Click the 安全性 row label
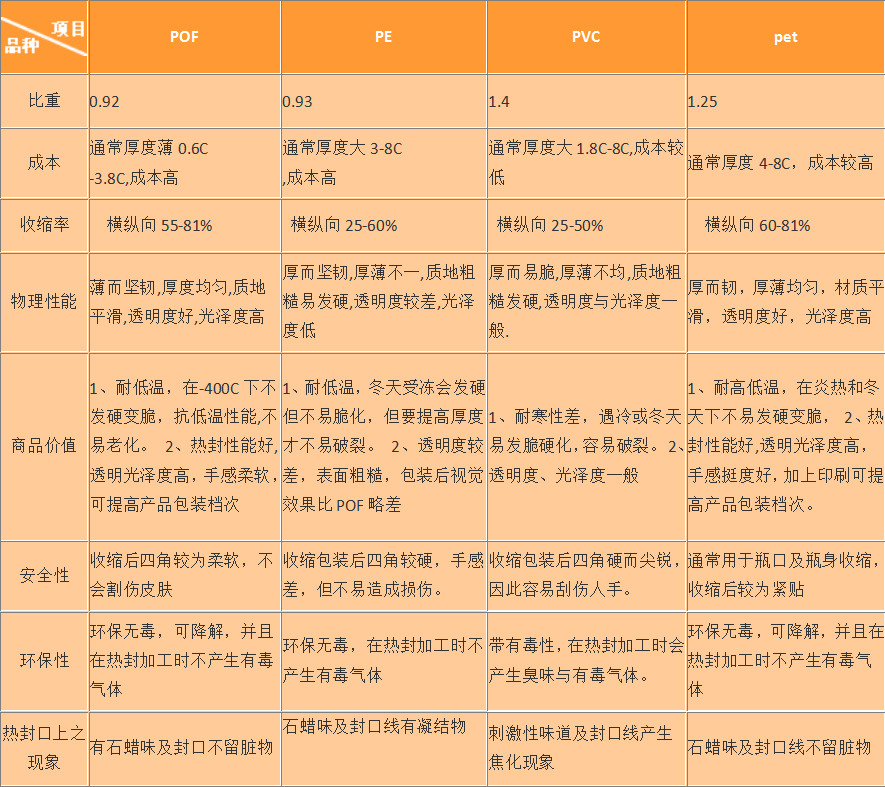 (44, 575)
